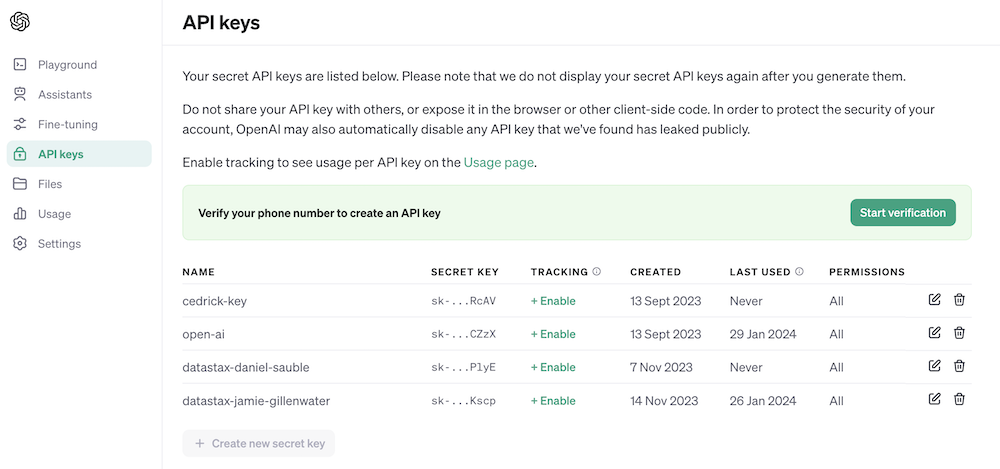This screenshot has width=1000, height=469.
Task: Edit the datastax-jamie-gillenwater key
Action: click(x=934, y=399)
